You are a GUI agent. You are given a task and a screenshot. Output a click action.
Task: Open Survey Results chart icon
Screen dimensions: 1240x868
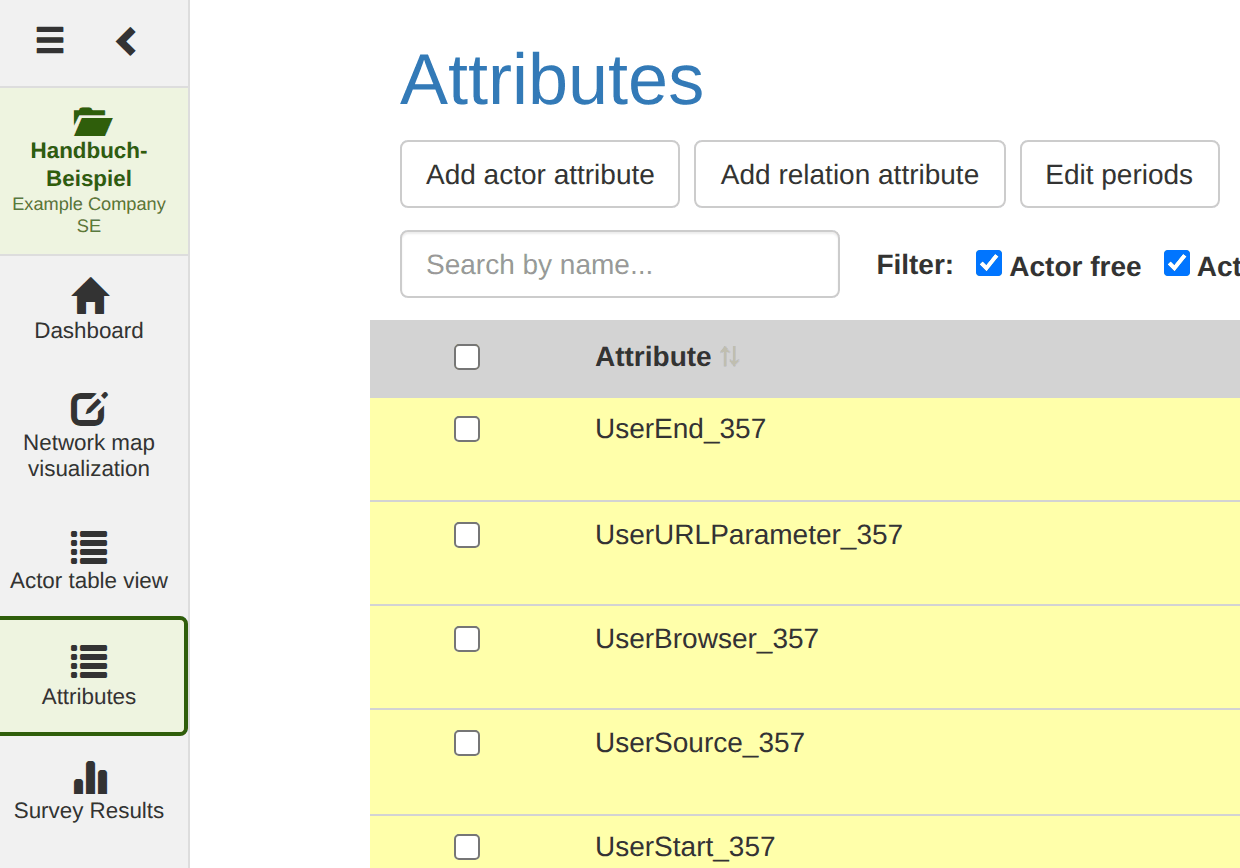tap(90, 778)
